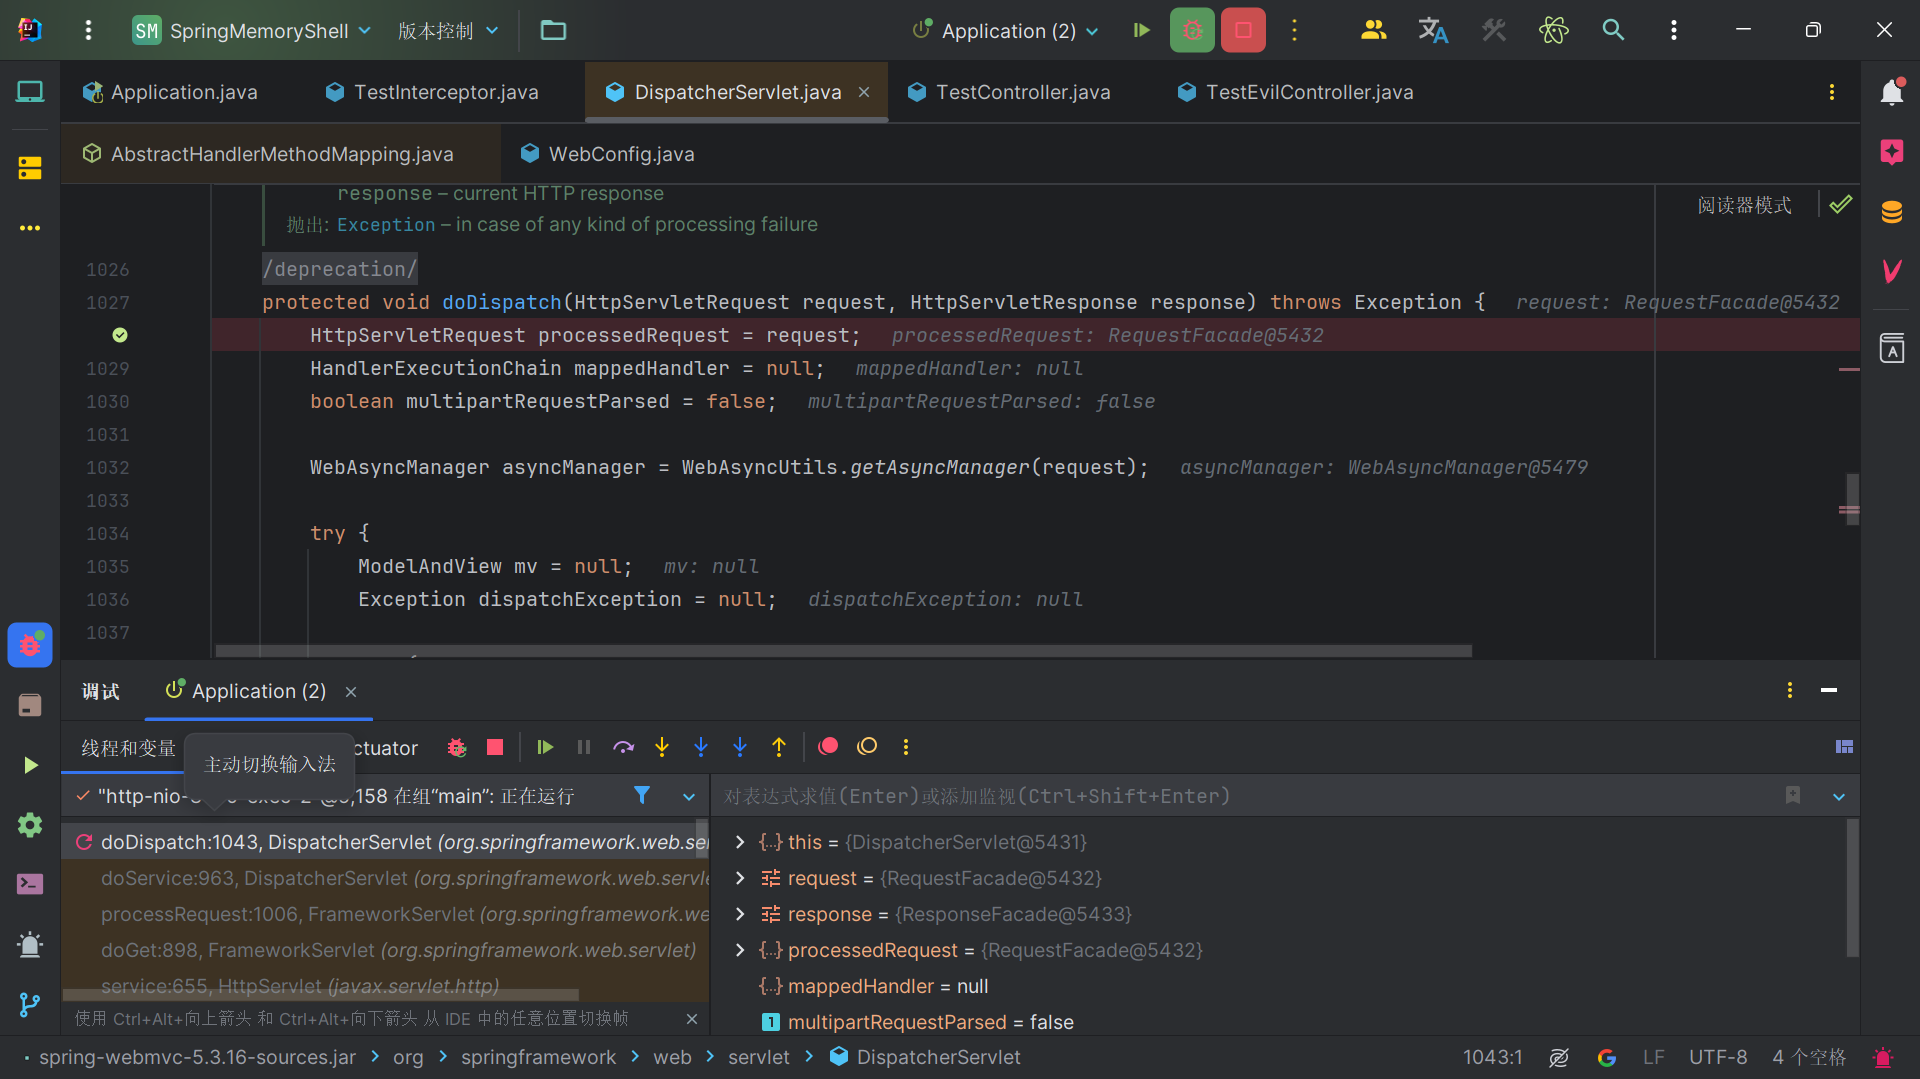Click the Run Application green play icon
The height and width of the screenshot is (1079, 1920).
(1141, 30)
